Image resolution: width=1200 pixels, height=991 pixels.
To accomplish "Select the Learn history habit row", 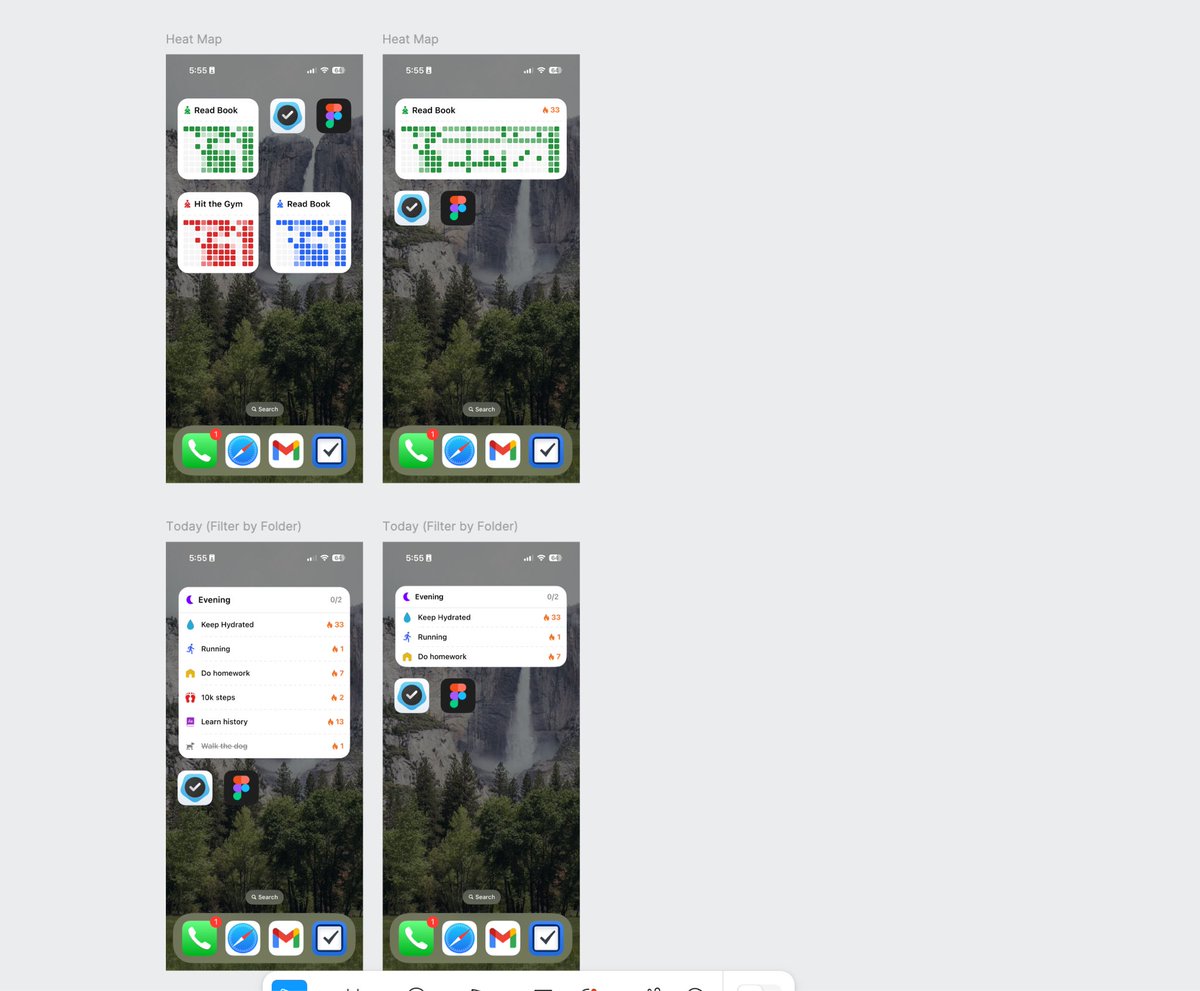I will 265,721.
